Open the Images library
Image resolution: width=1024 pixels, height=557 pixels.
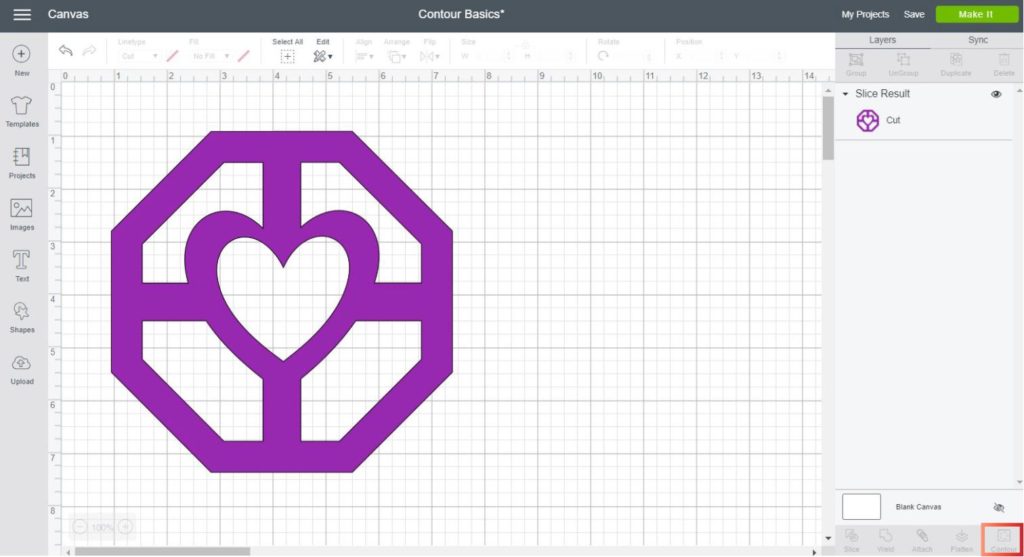pyautogui.click(x=22, y=214)
